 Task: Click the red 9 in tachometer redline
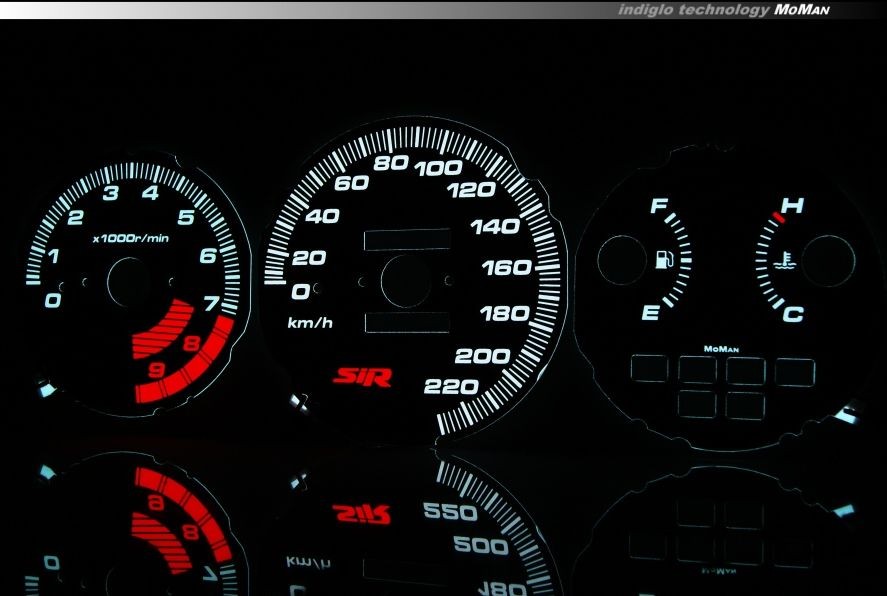(158, 371)
